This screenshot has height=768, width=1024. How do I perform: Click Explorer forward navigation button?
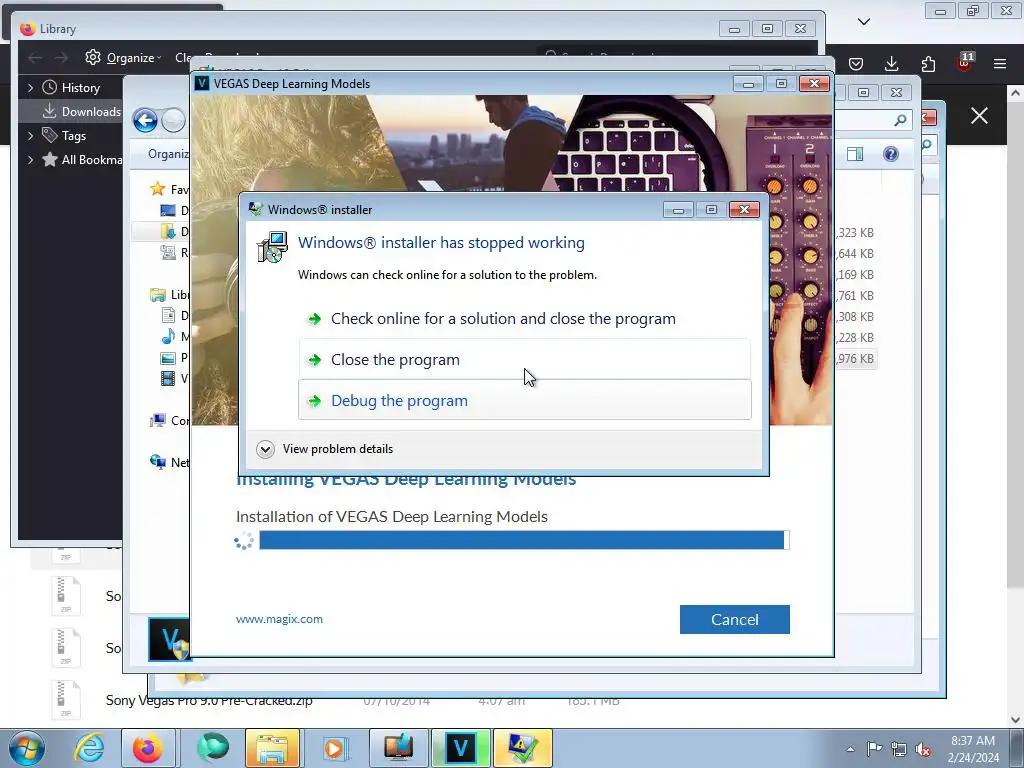(173, 120)
